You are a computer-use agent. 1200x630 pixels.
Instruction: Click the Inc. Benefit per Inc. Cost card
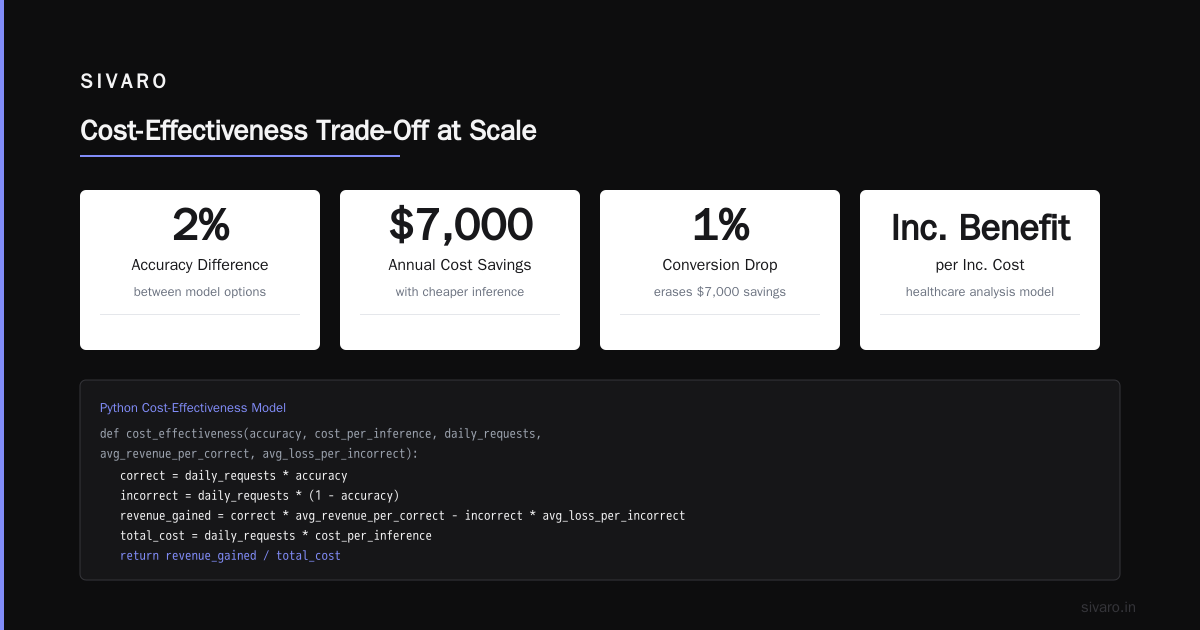click(x=980, y=270)
